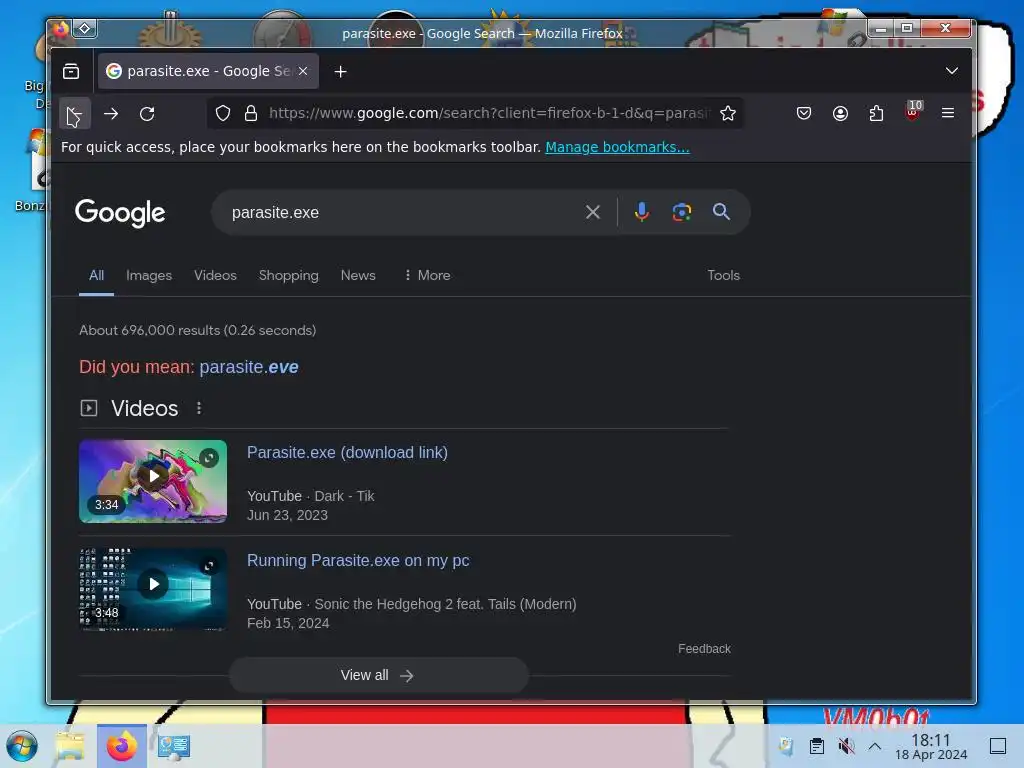Viewport: 1024px width, 768px height.
Task: Open Running Parasite.exe on my pc result
Action: tap(358, 560)
